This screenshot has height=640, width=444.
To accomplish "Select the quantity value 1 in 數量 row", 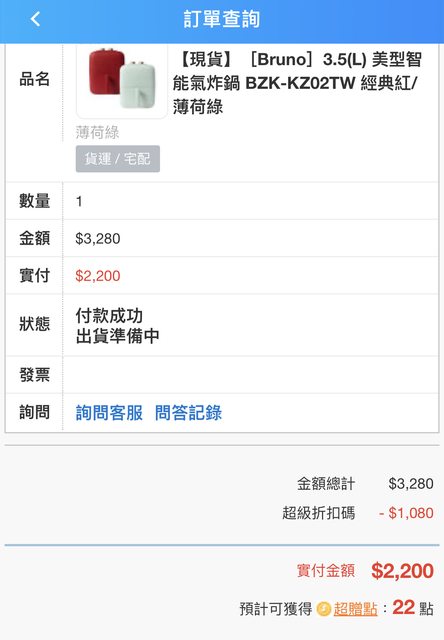I will 79,201.
